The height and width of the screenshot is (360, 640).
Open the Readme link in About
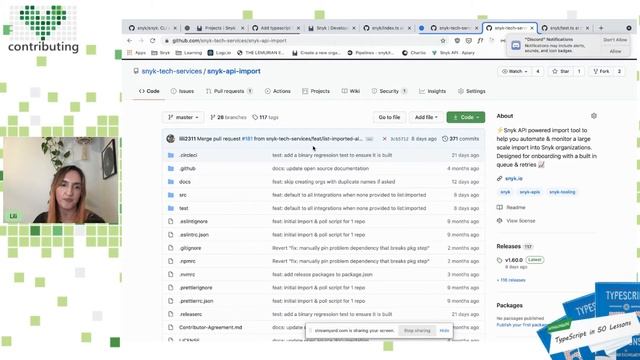click(x=516, y=208)
